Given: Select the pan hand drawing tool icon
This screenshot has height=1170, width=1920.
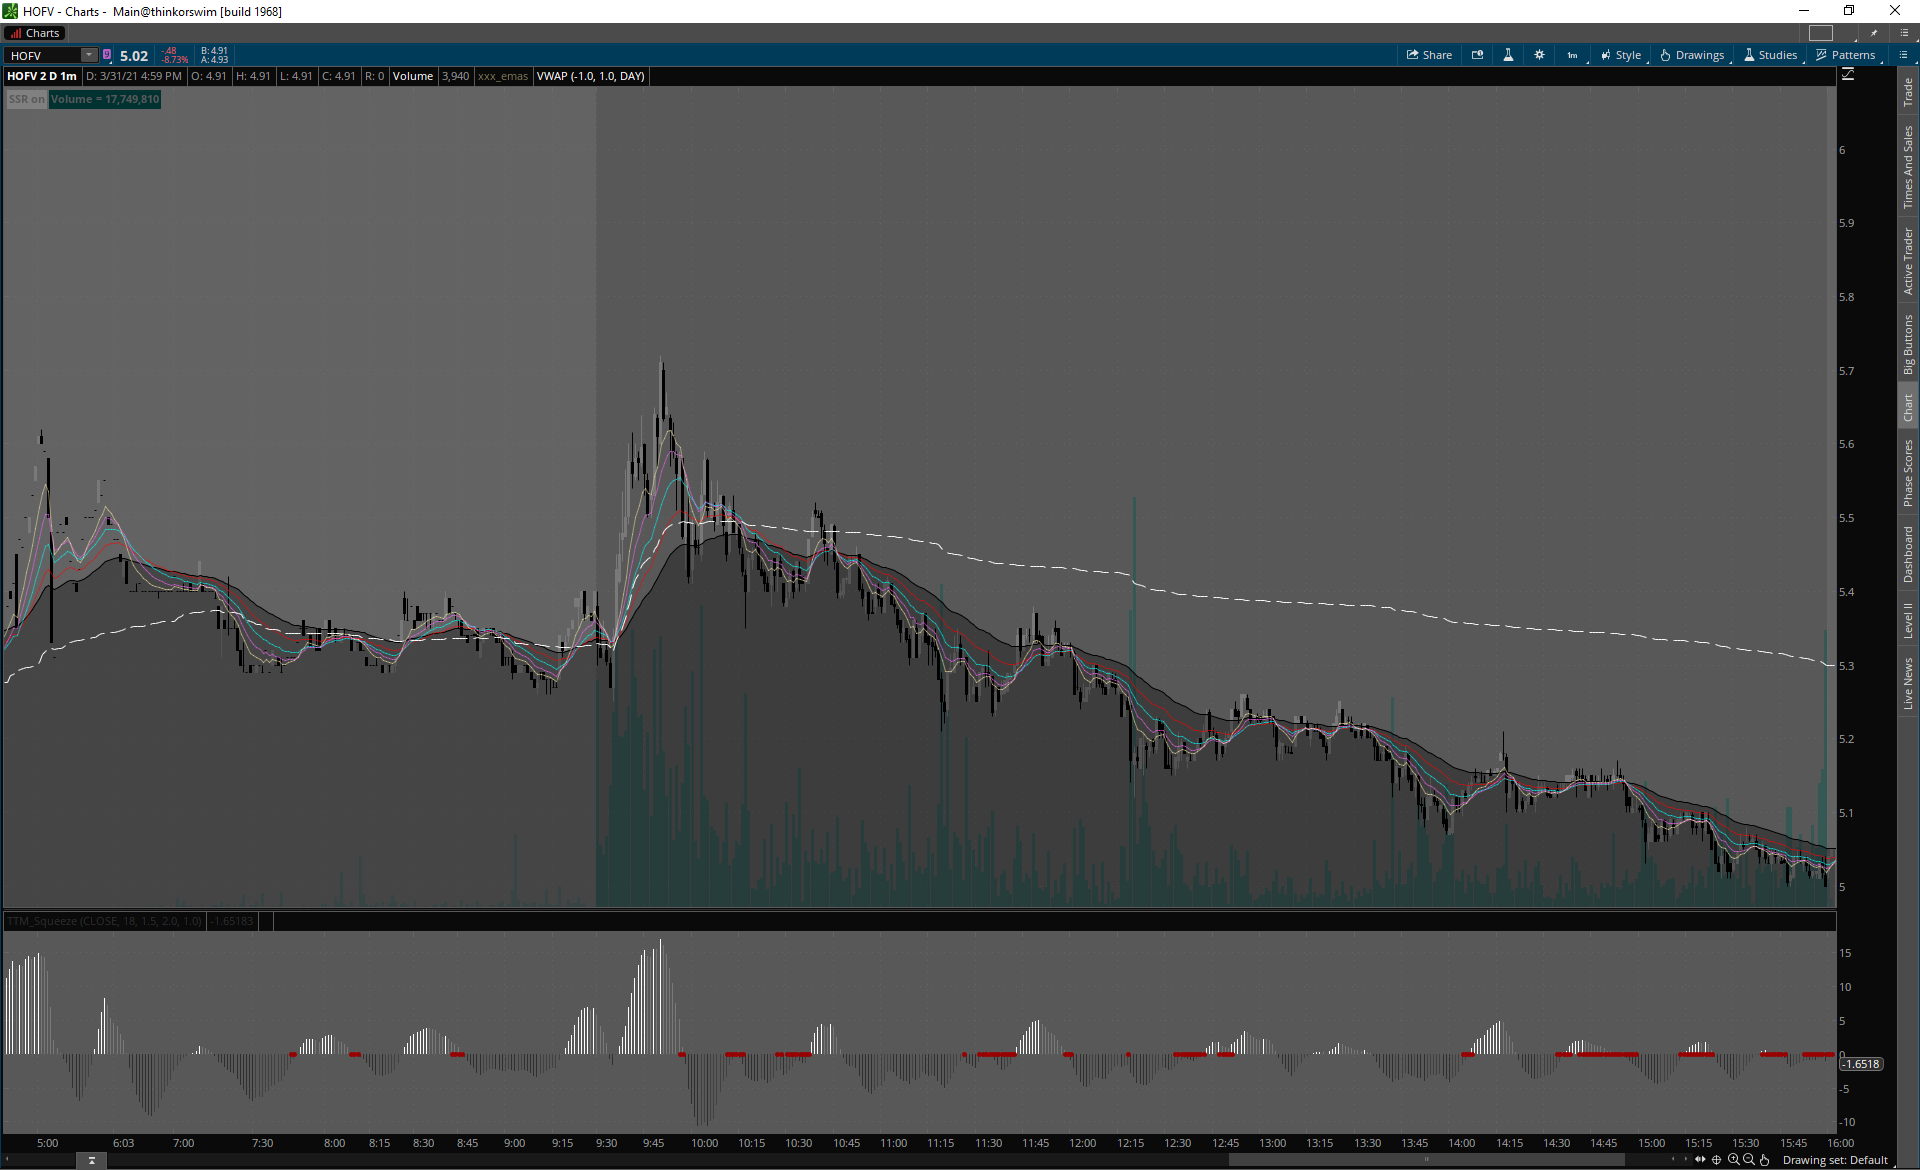Looking at the screenshot, I should [1765, 1160].
